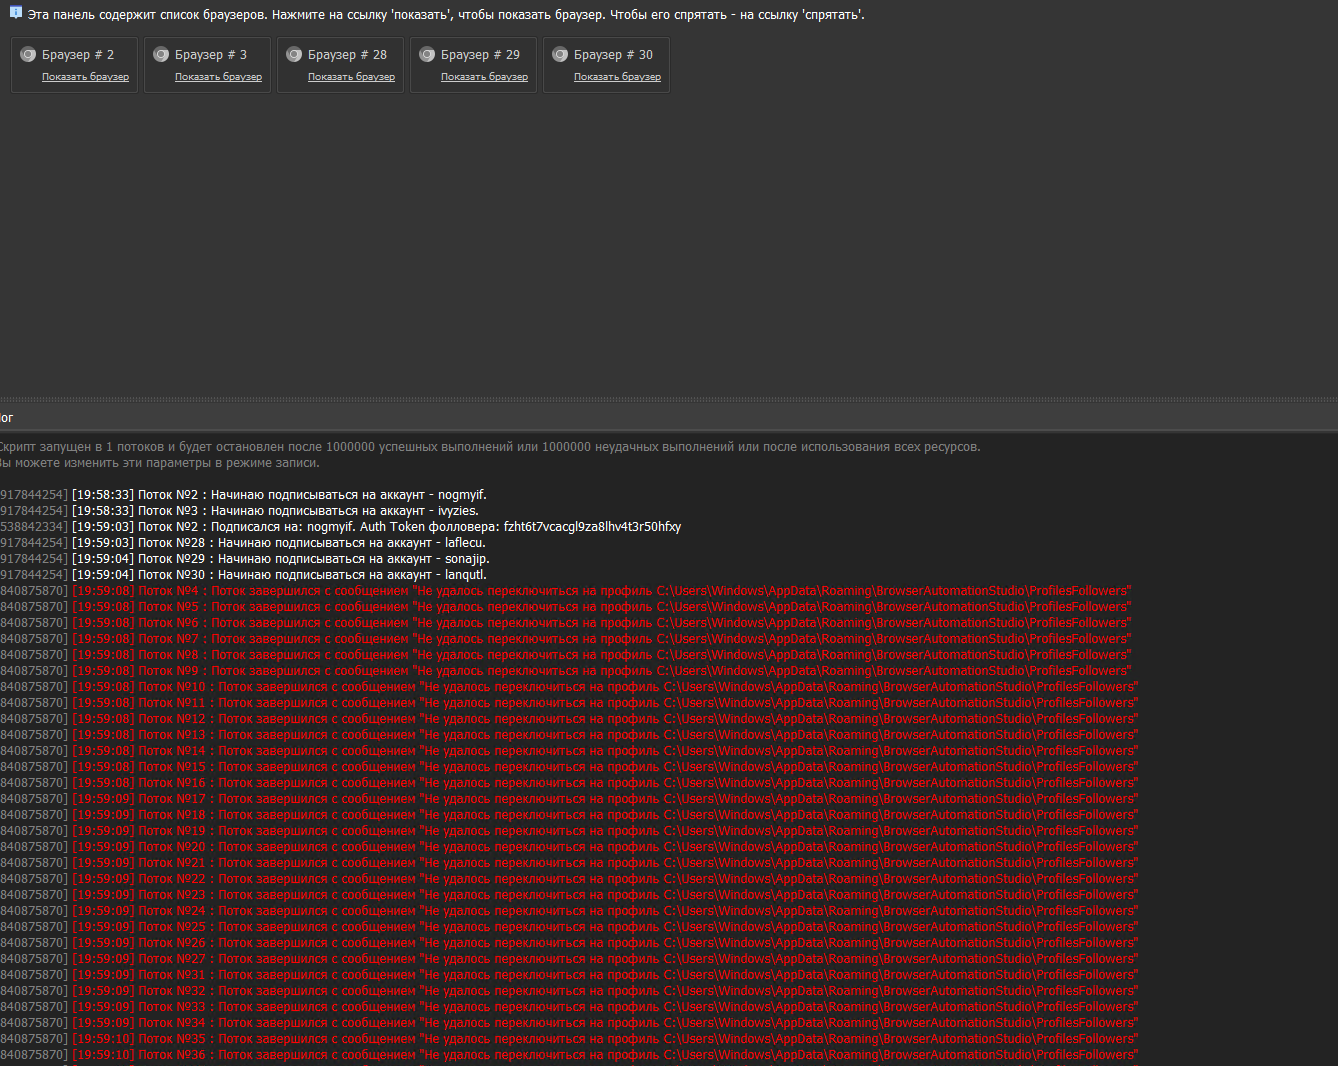Click the Chrome icon of Браузер # 30
This screenshot has height=1066, width=1338.
pyautogui.click(x=560, y=55)
